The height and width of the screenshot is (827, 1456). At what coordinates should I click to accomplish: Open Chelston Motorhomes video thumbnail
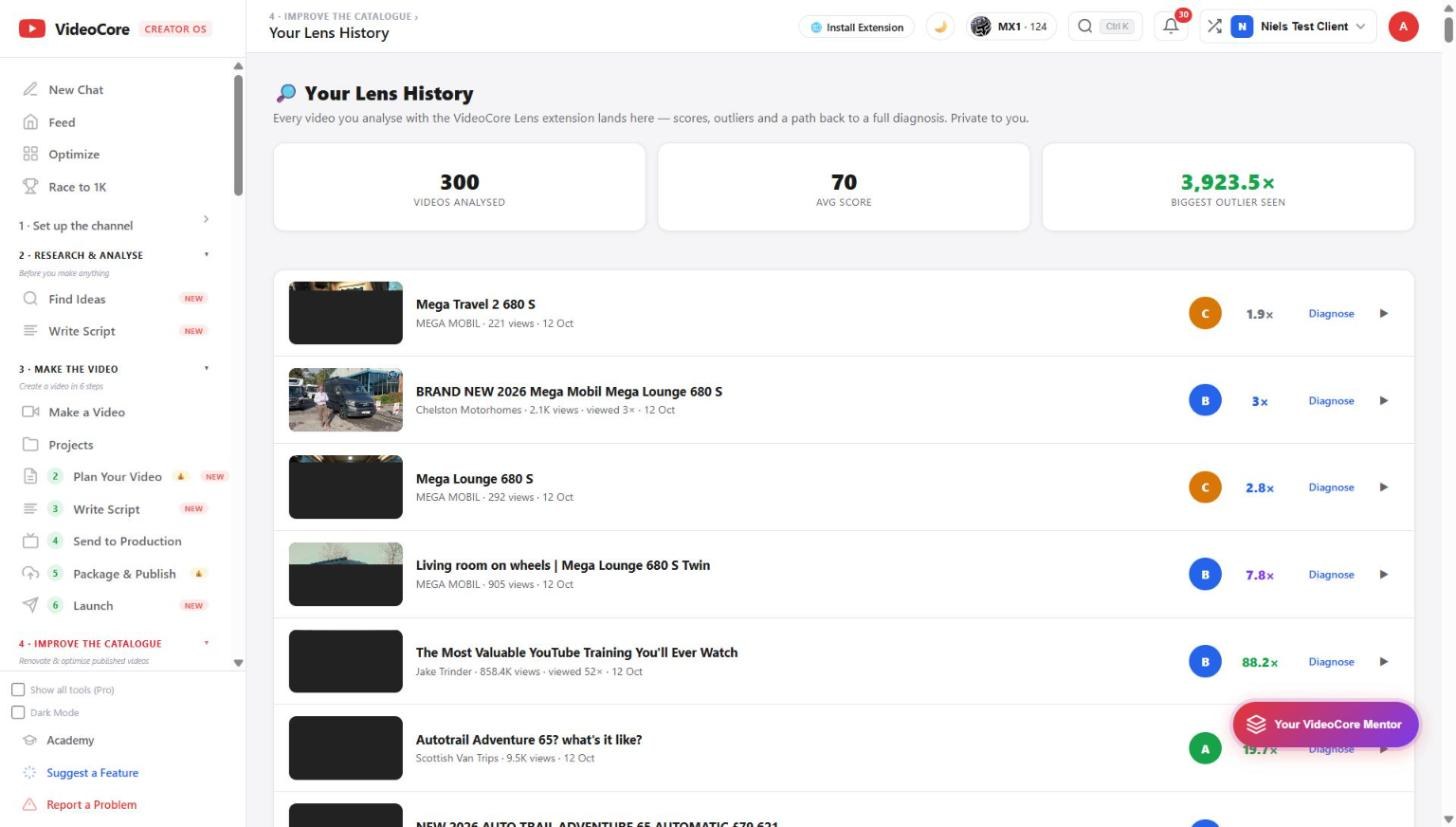point(346,400)
